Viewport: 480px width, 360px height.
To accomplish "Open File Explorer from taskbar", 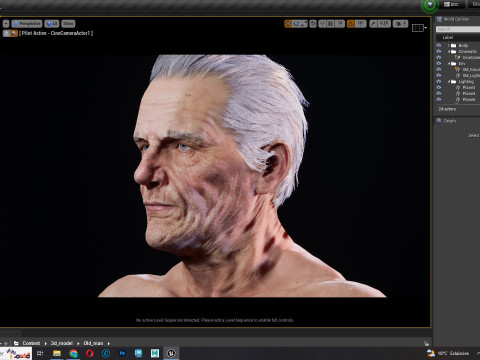I will click(x=57, y=353).
